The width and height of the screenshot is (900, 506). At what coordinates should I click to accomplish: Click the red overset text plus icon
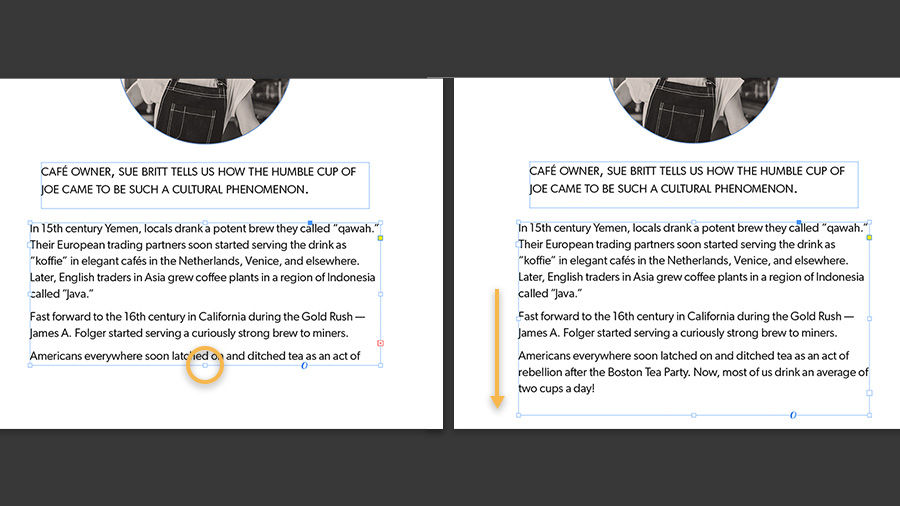[x=380, y=343]
